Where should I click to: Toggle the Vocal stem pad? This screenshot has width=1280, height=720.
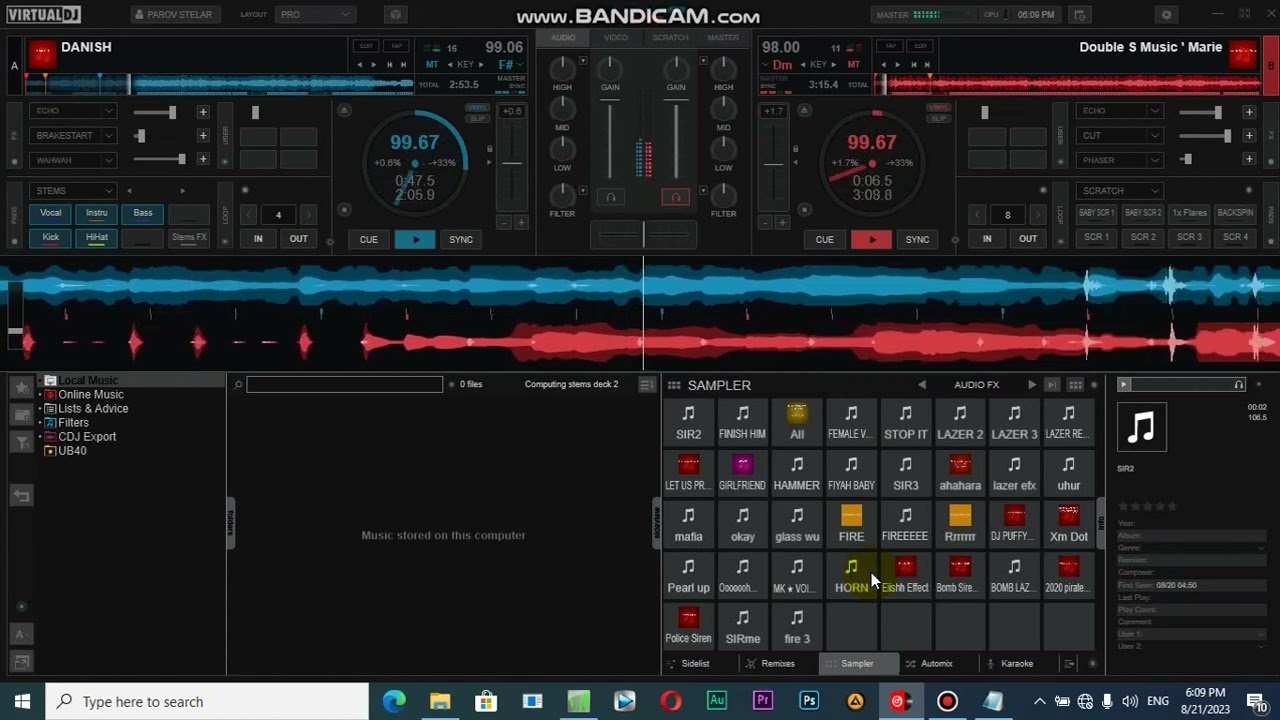(x=51, y=213)
